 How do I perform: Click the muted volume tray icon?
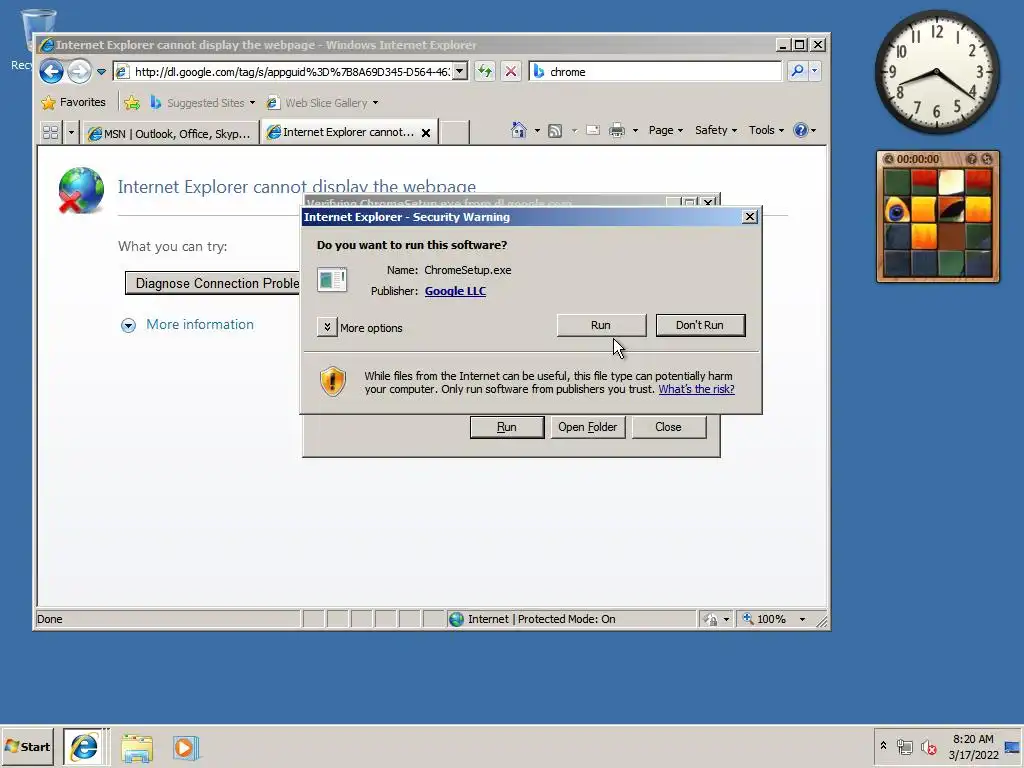pos(928,747)
